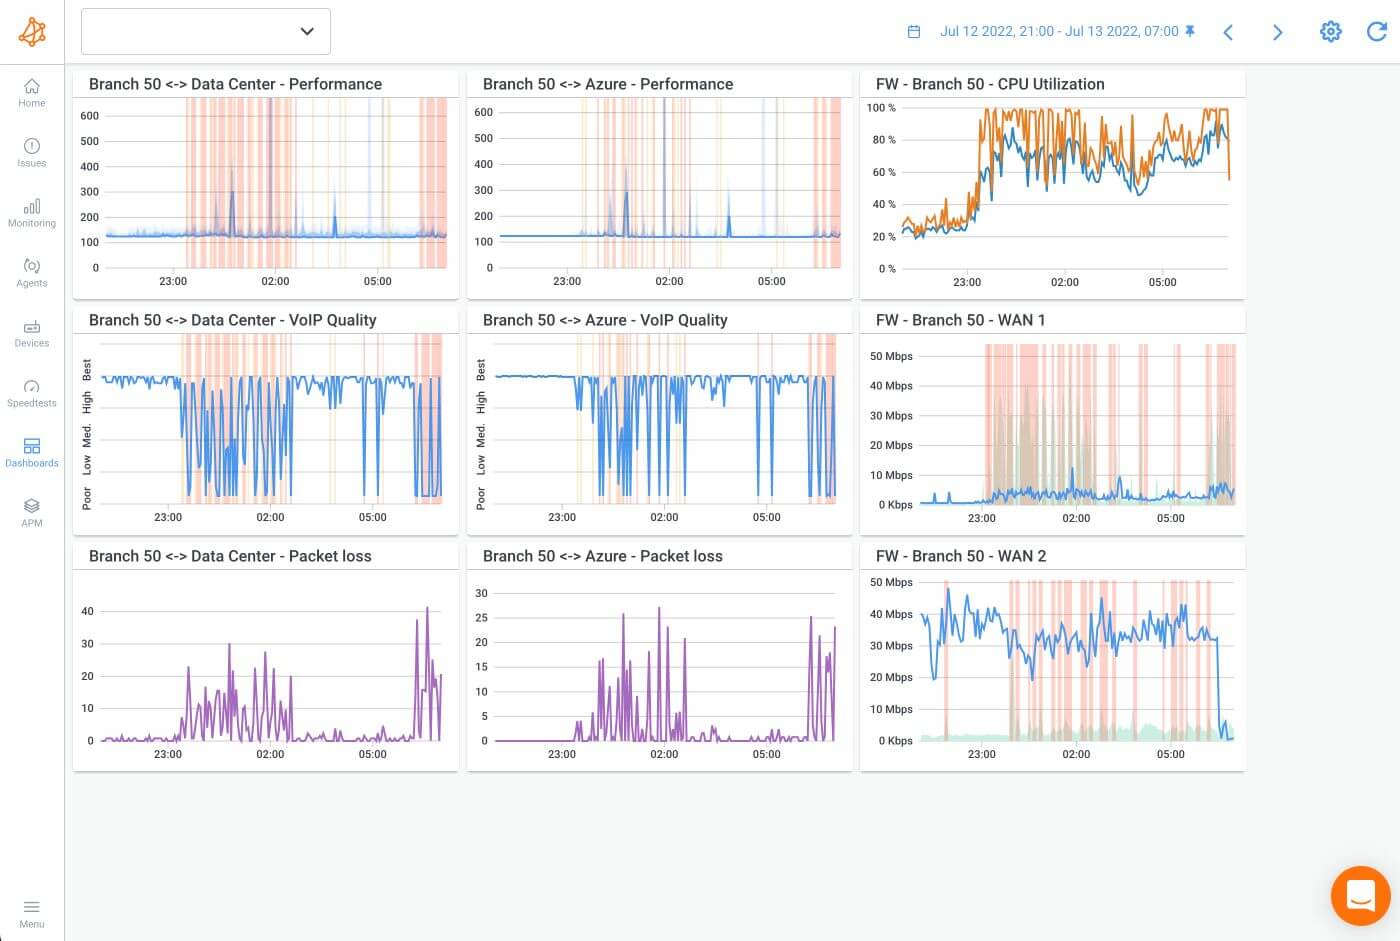
Task: Navigate to the next time period
Action: (x=1277, y=31)
